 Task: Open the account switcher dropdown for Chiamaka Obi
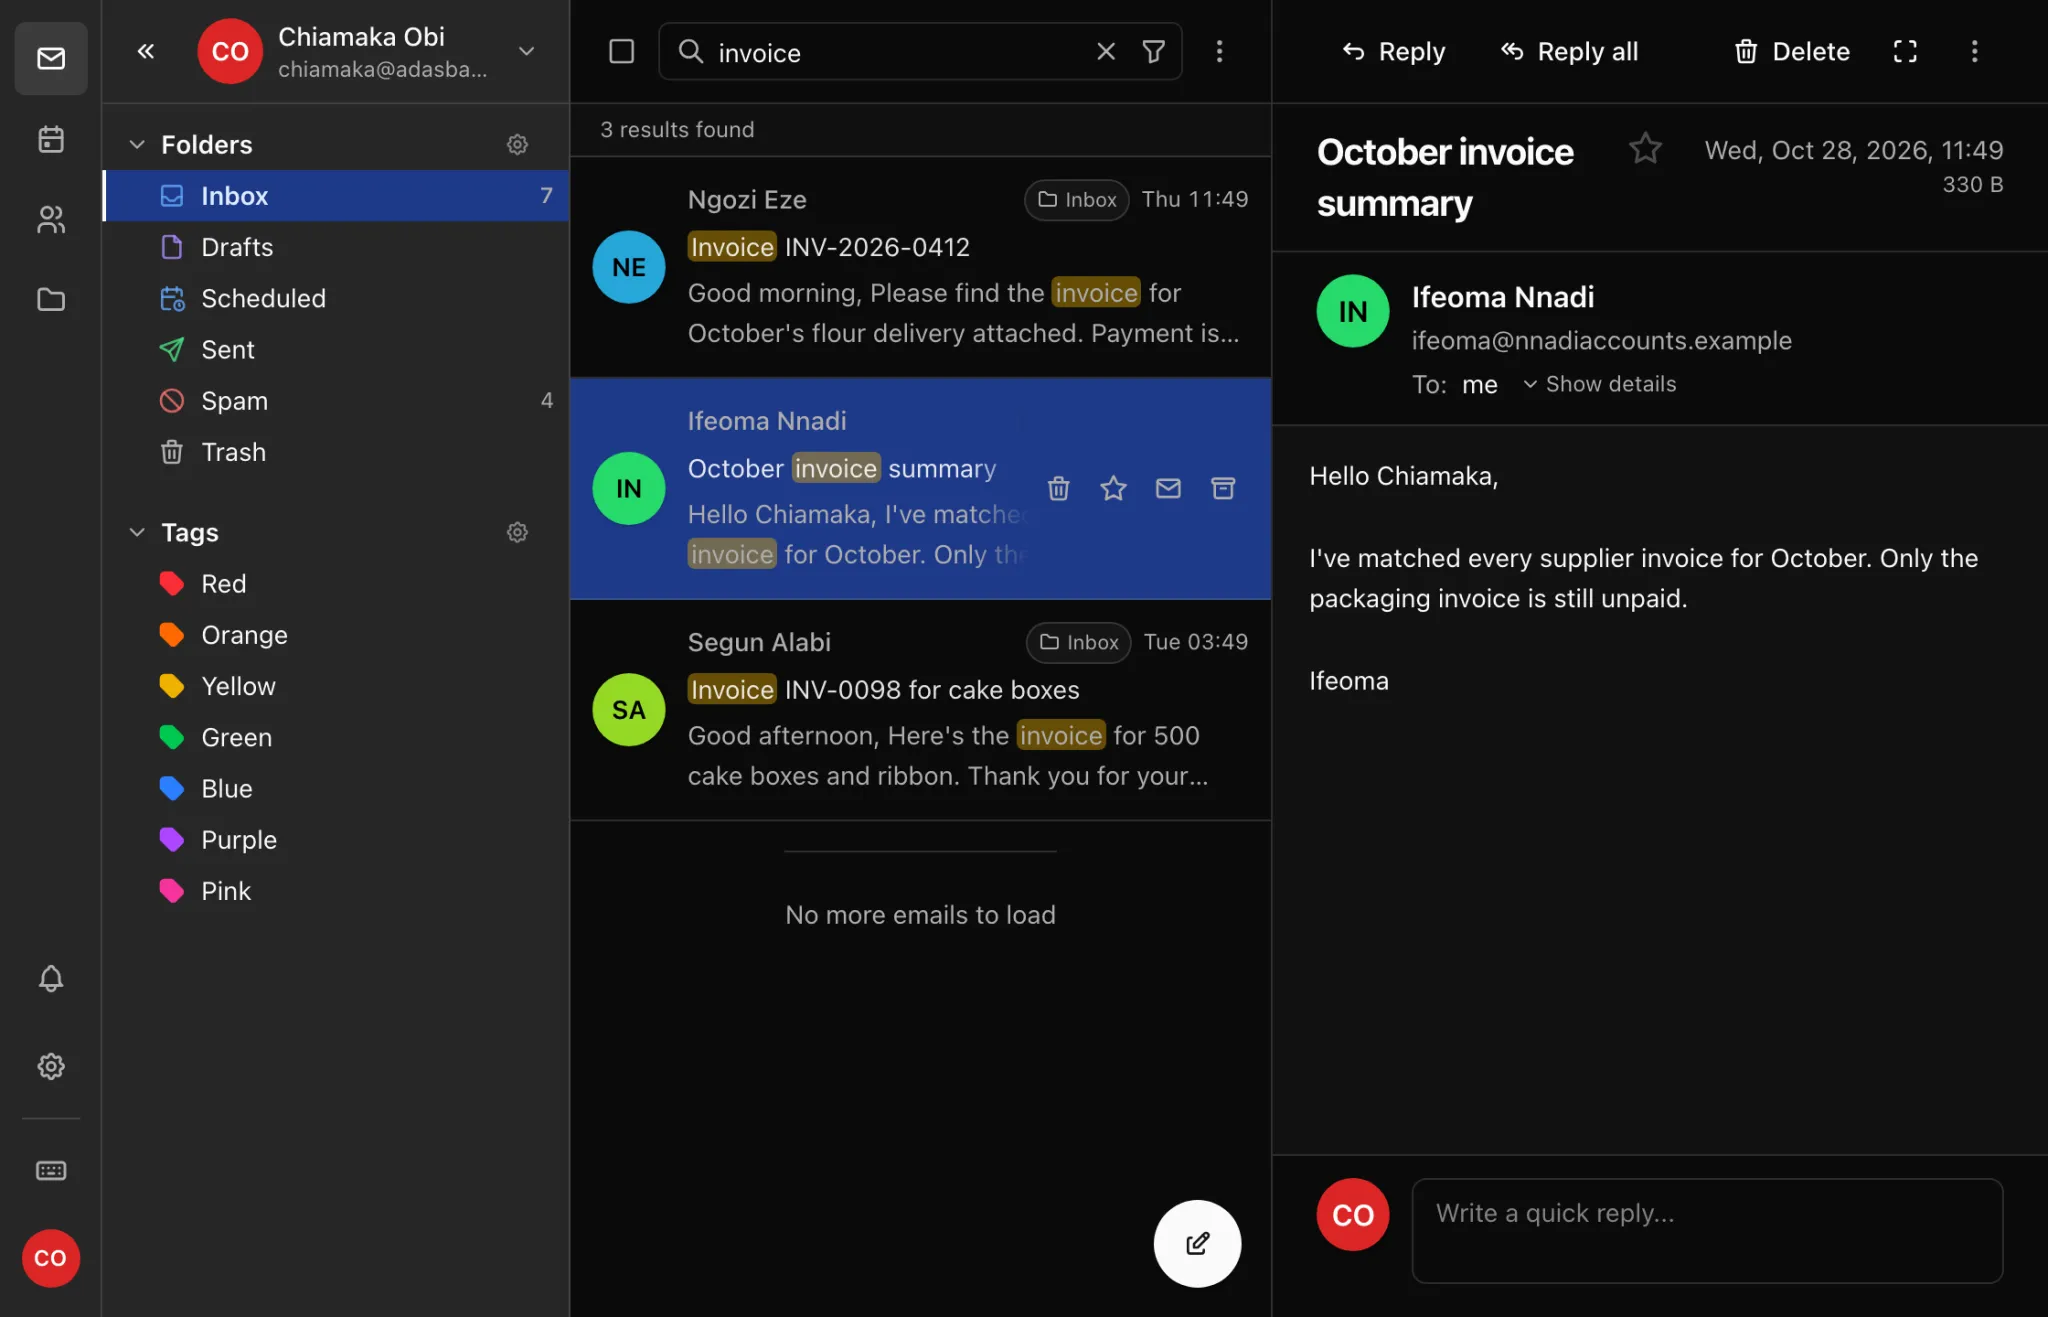coord(527,51)
